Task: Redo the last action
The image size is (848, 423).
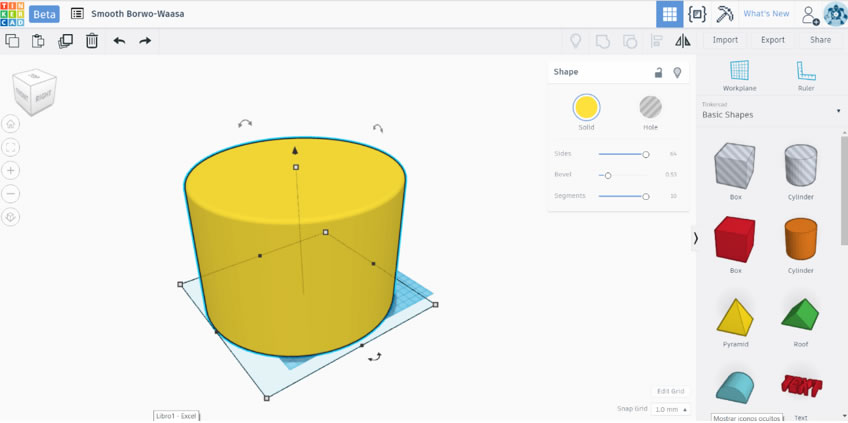Action: (145, 41)
